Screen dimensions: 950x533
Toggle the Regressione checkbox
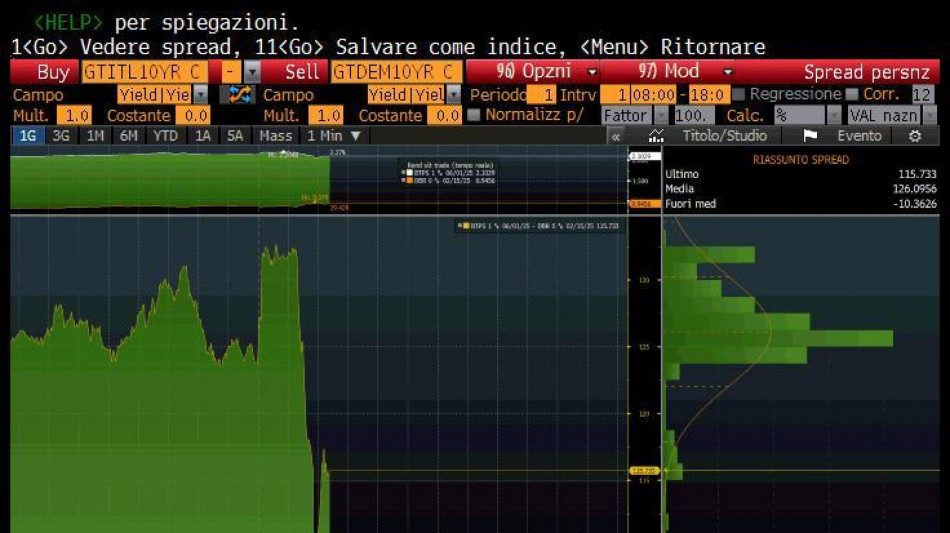tap(738, 94)
